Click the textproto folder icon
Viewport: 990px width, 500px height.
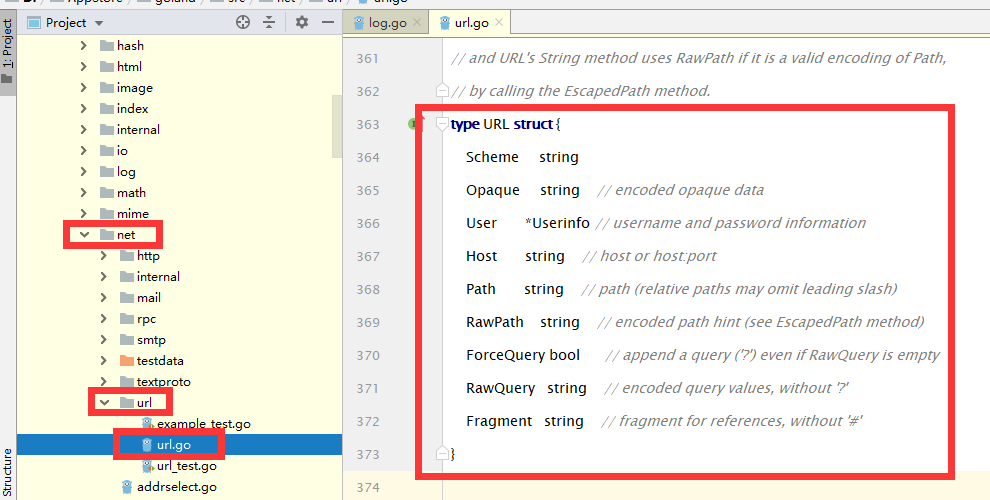126,381
